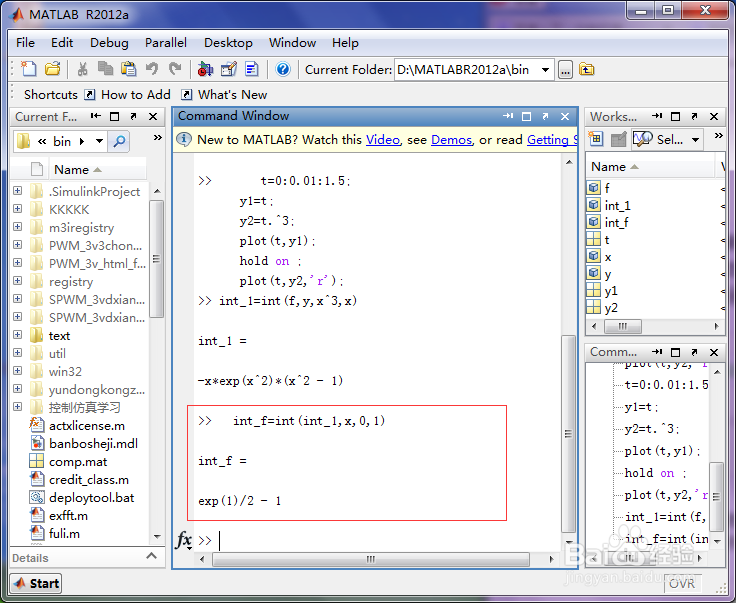This screenshot has width=736, height=603.
Task: Expand KKKKK folder
Action: coord(17,208)
